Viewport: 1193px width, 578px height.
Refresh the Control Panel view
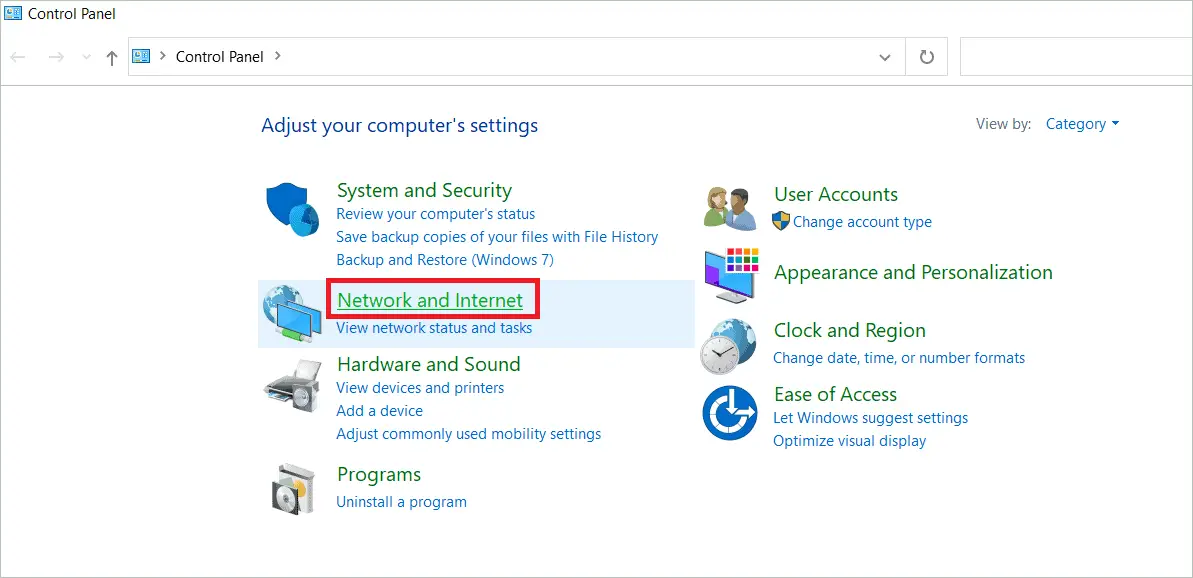coord(927,57)
